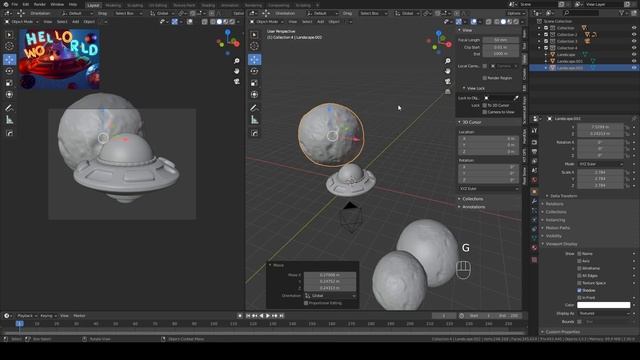Viewport: 640px width, 360px height.
Task: Open Orientation dropdown in Move operator panel
Action: 330,296
